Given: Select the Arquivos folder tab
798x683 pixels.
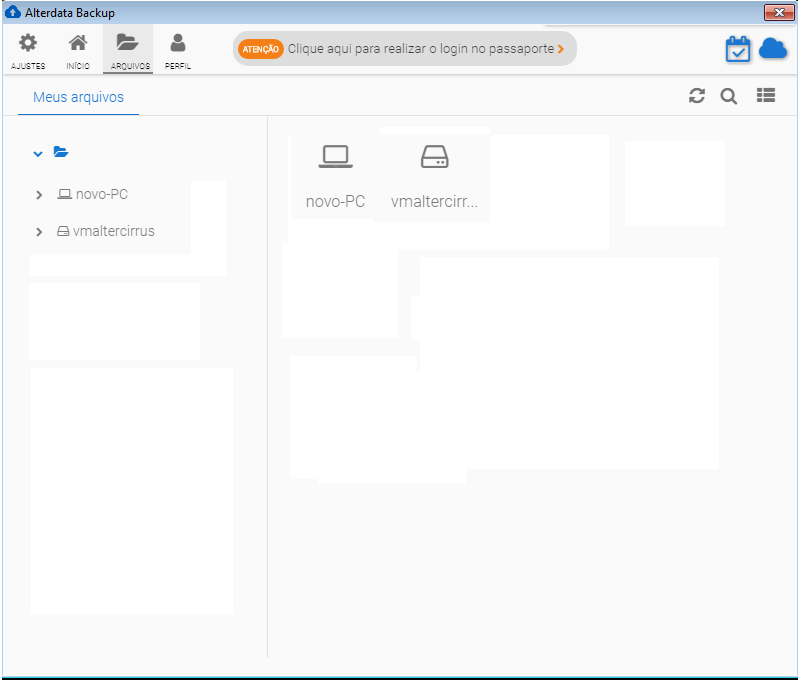Looking at the screenshot, I should point(128,49).
